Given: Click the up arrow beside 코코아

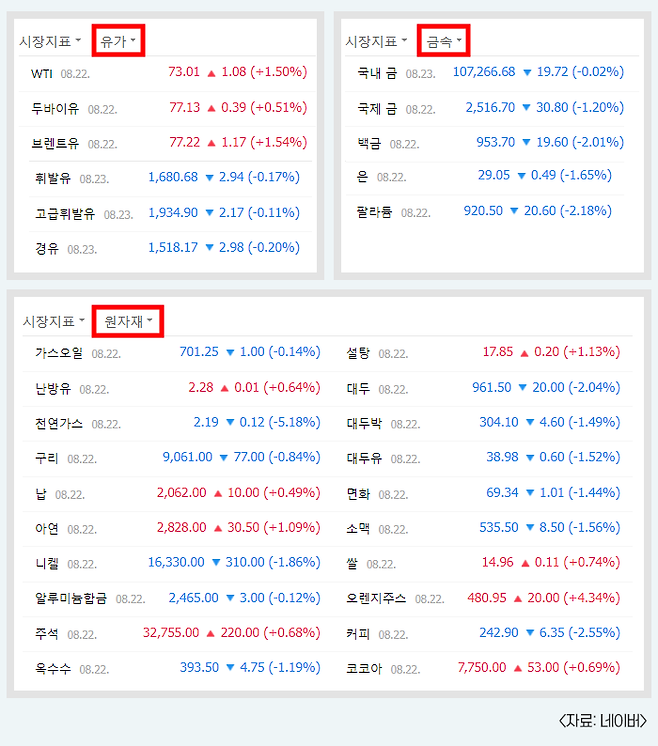Looking at the screenshot, I should [518, 668].
